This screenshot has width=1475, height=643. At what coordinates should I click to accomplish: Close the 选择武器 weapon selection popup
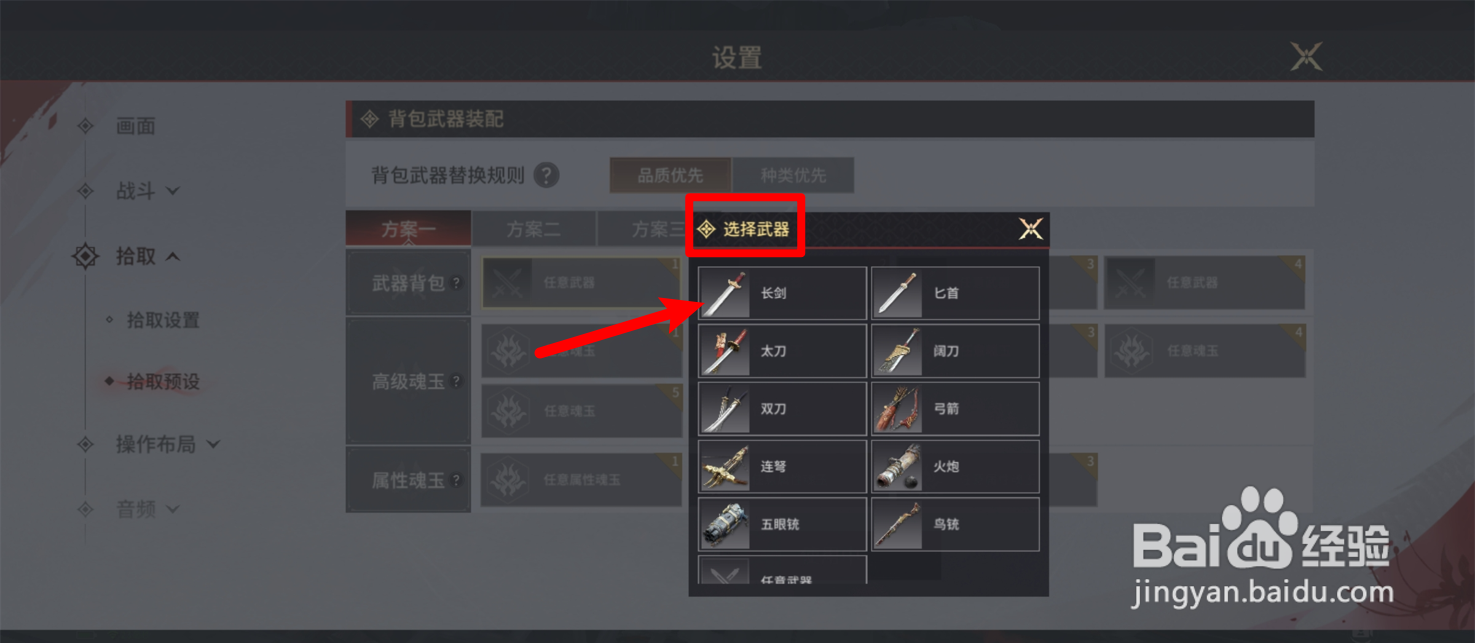[x=1031, y=229]
